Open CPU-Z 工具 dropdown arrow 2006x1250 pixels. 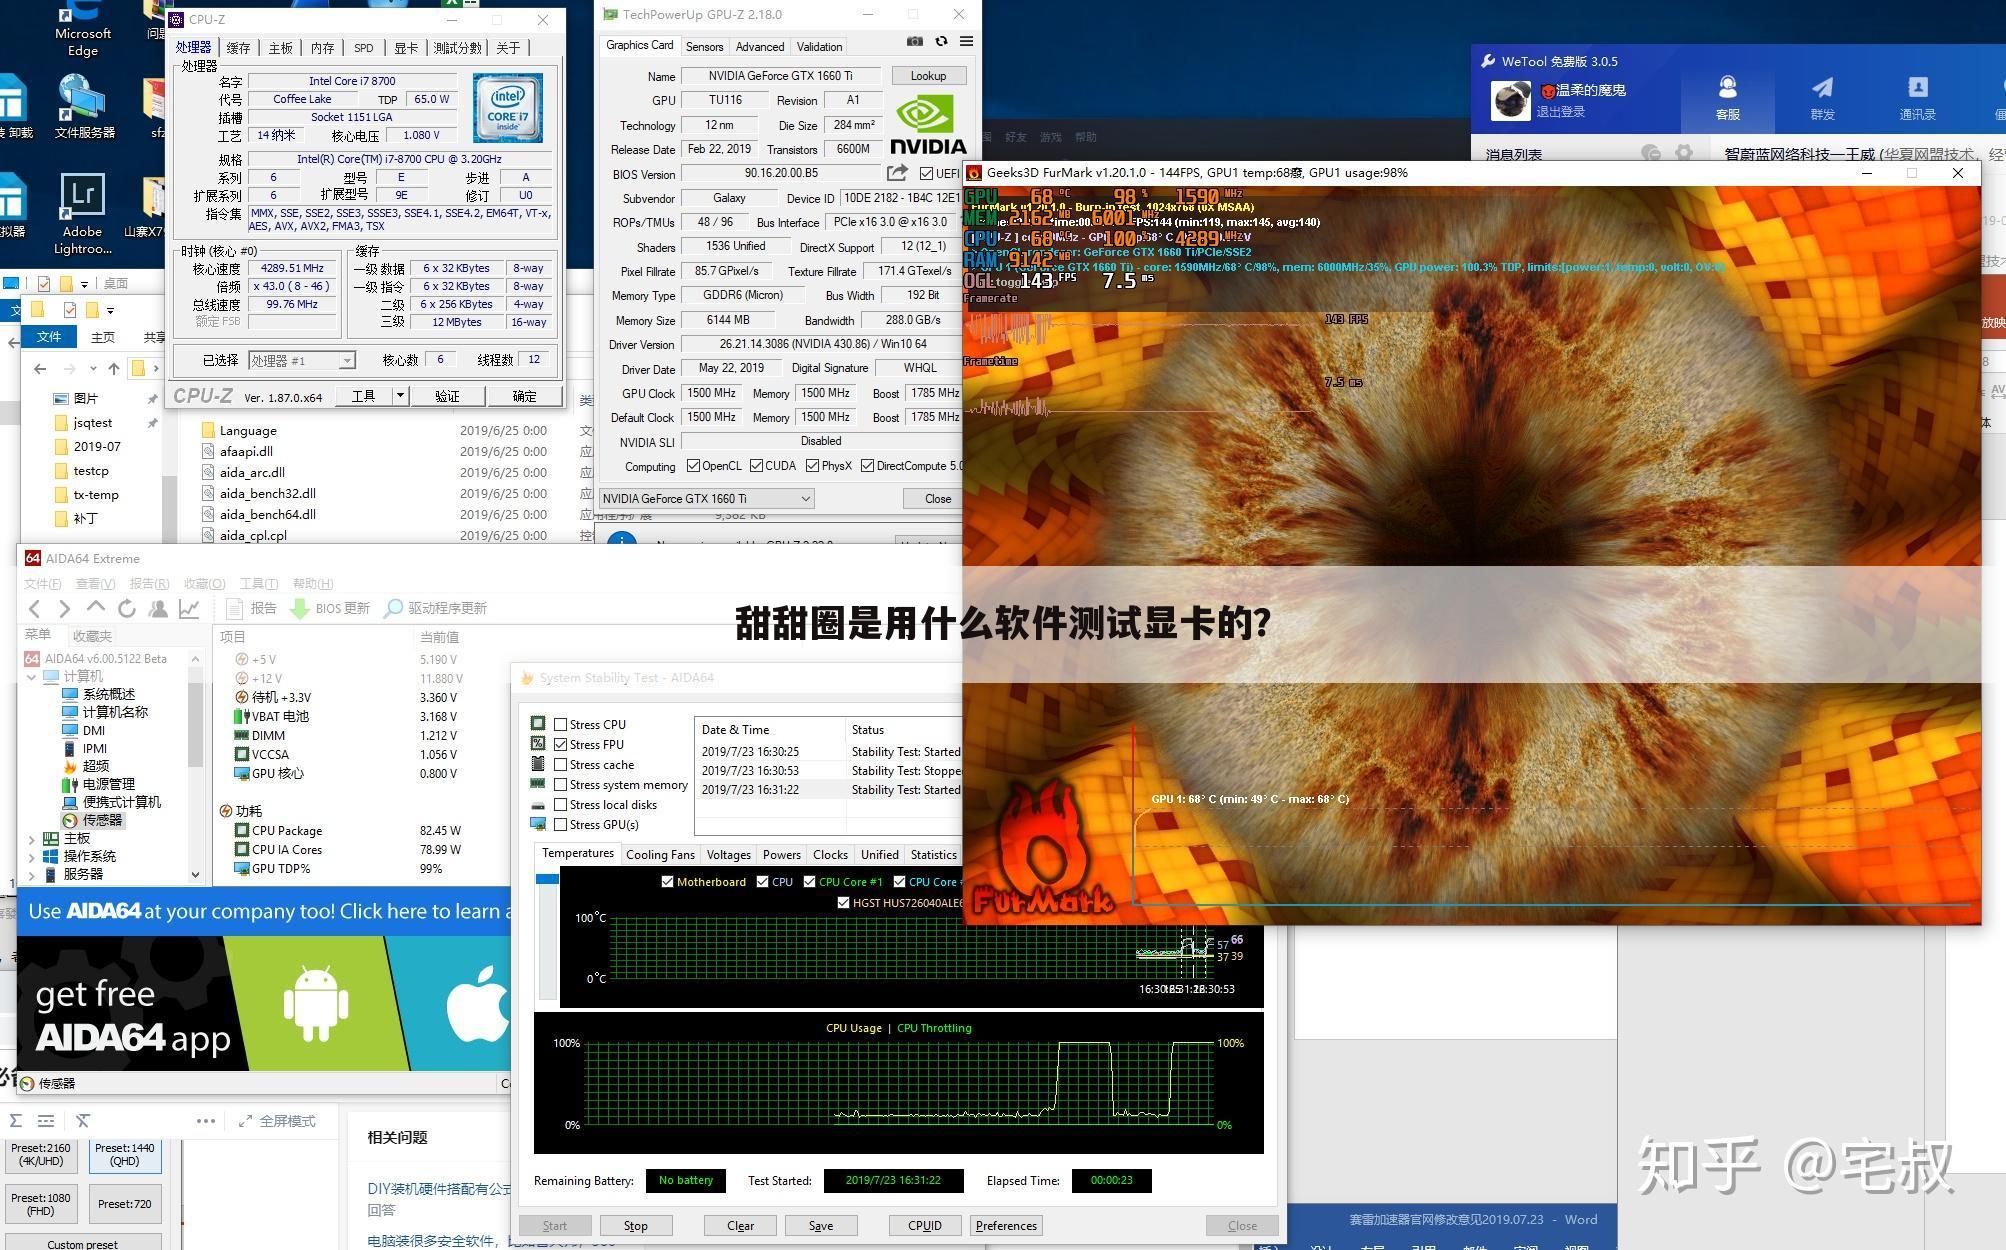[x=400, y=396]
